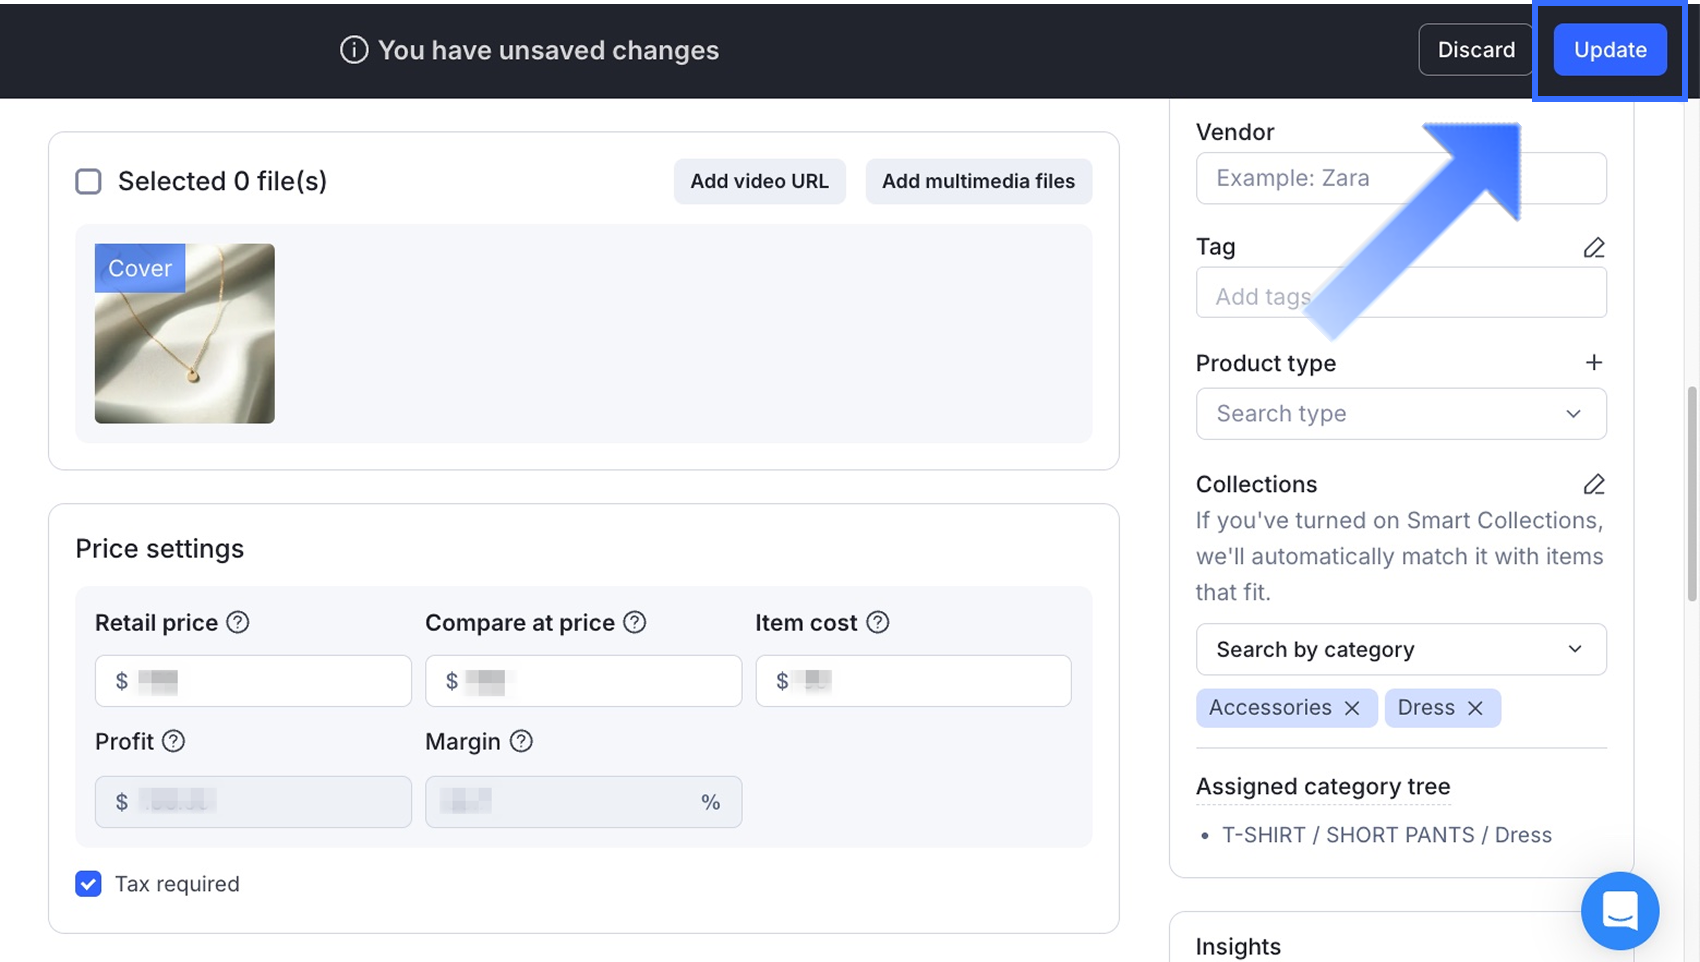Viewport: 1700px width, 962px height.
Task: Show help for Compare at price
Action: tap(634, 622)
